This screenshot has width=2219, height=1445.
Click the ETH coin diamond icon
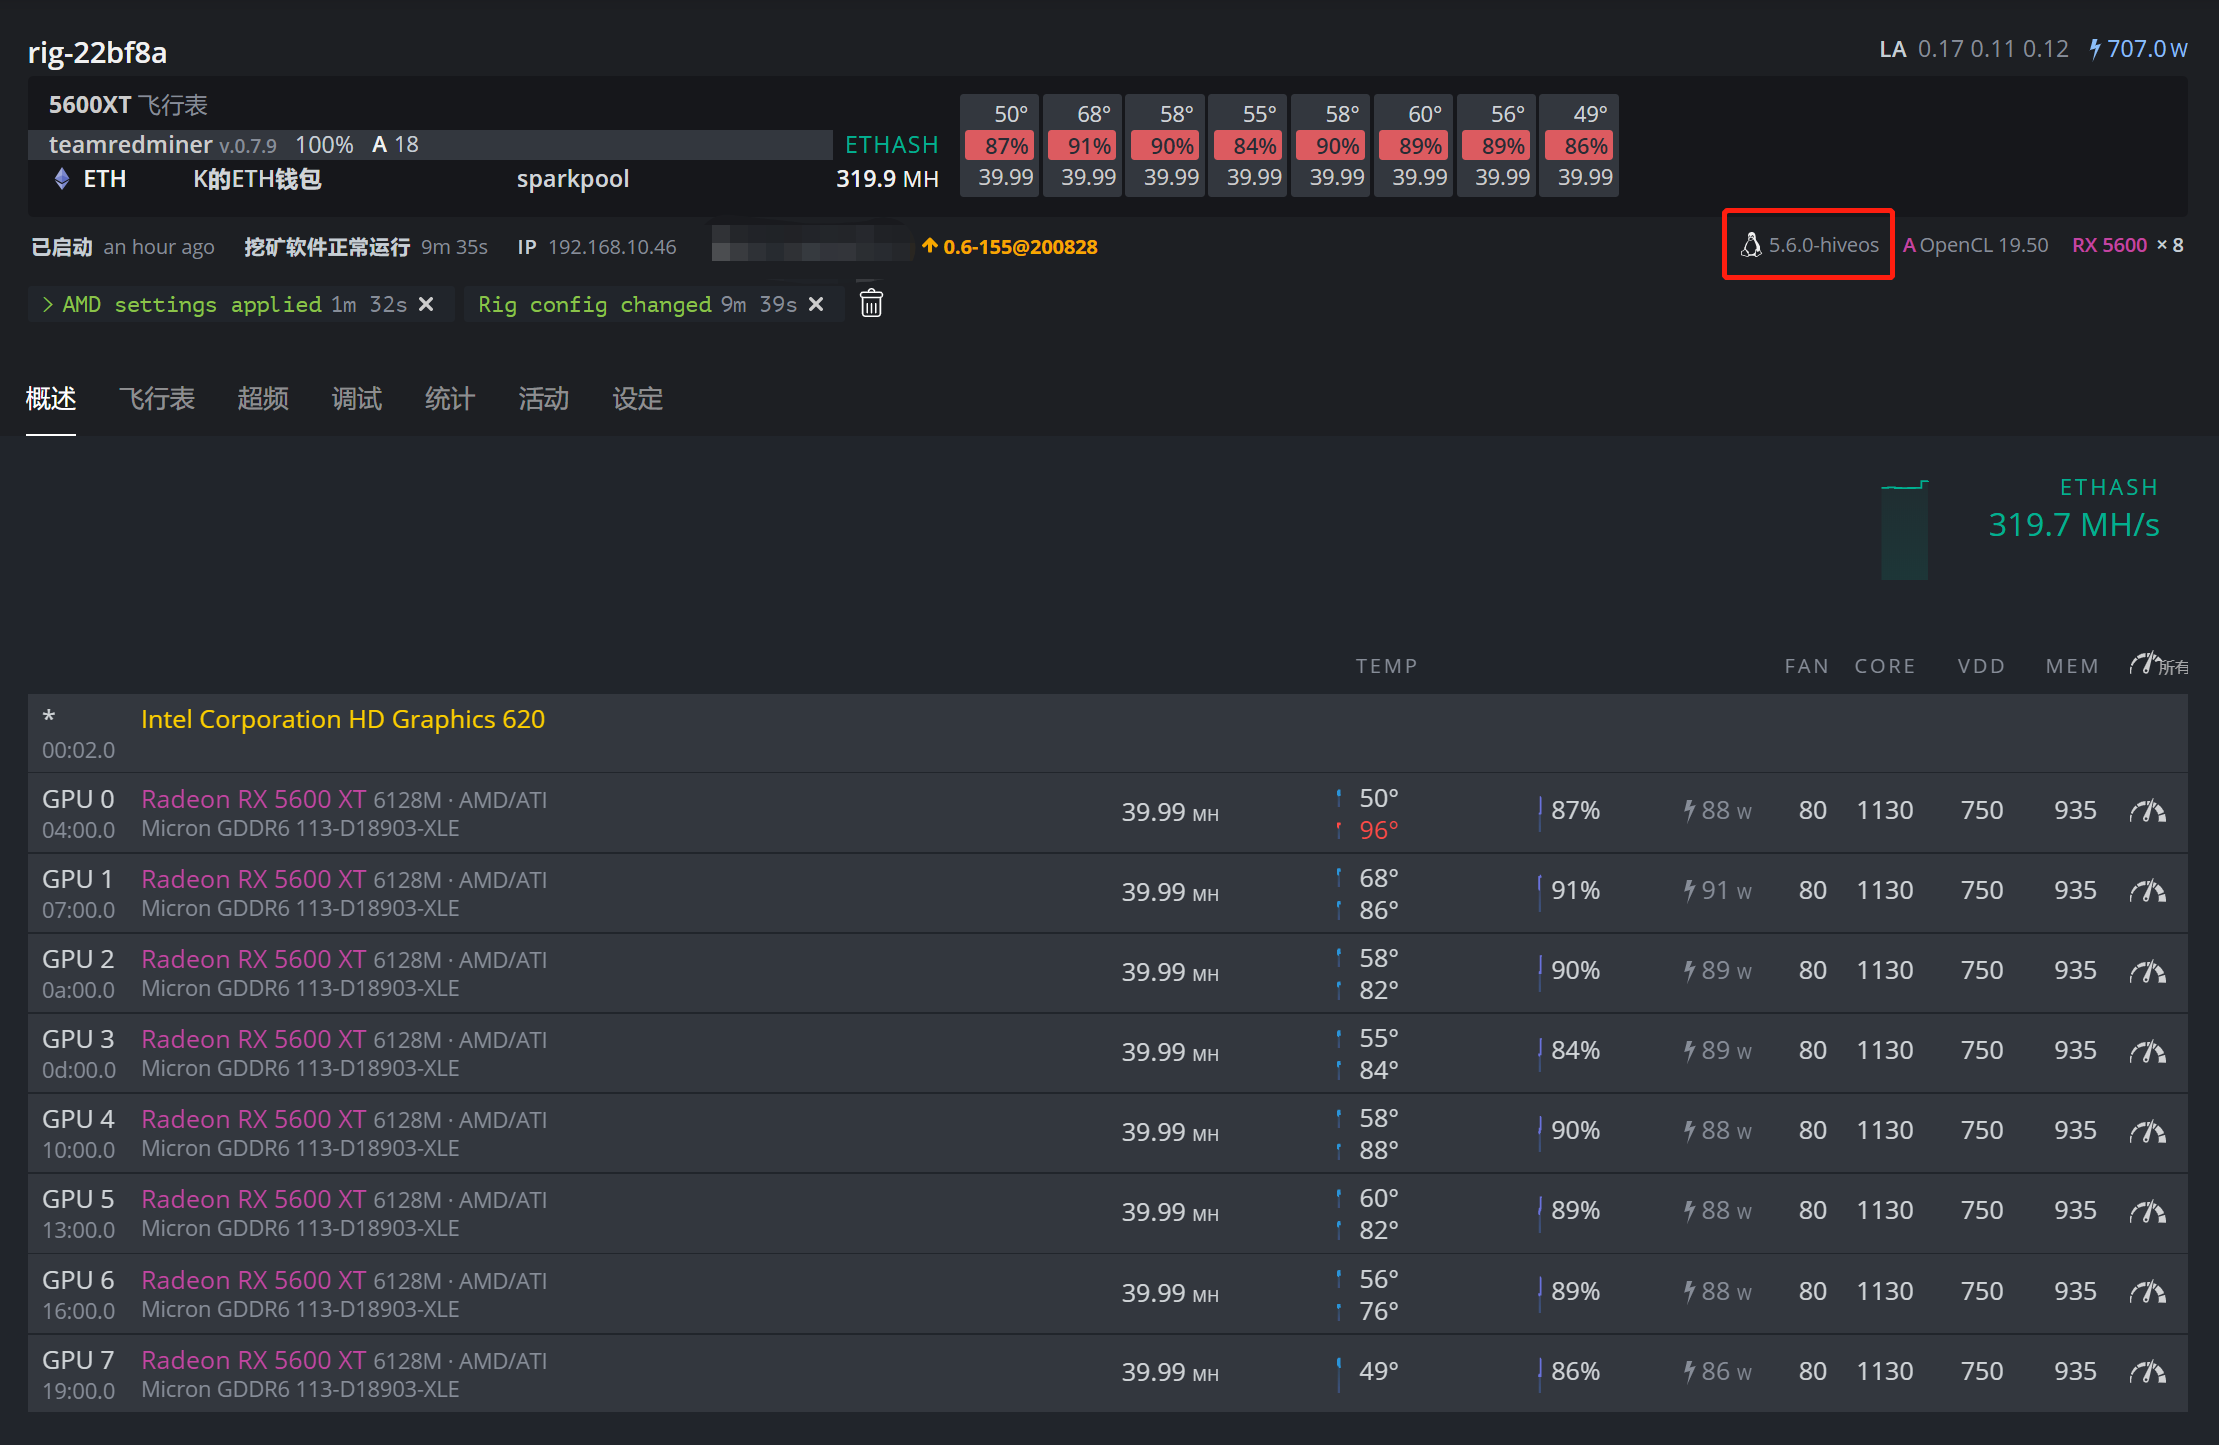(x=62, y=179)
